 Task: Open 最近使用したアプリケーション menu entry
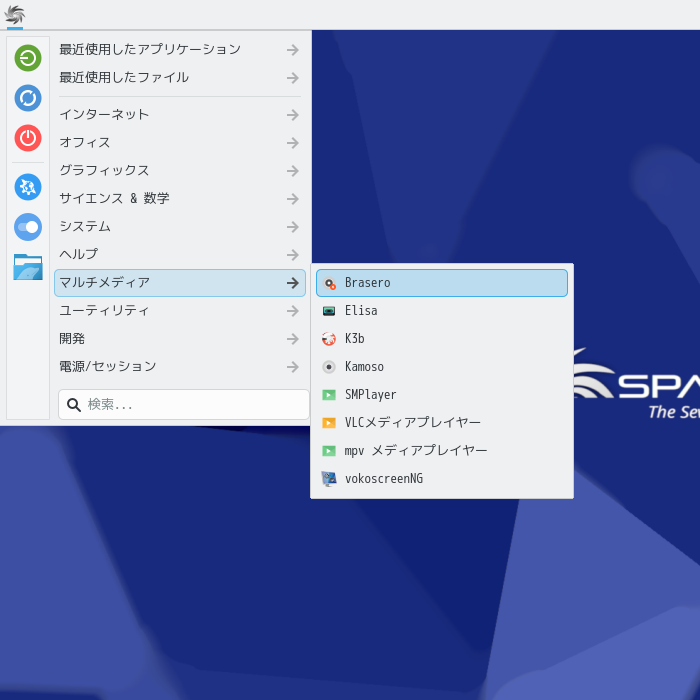pos(180,50)
